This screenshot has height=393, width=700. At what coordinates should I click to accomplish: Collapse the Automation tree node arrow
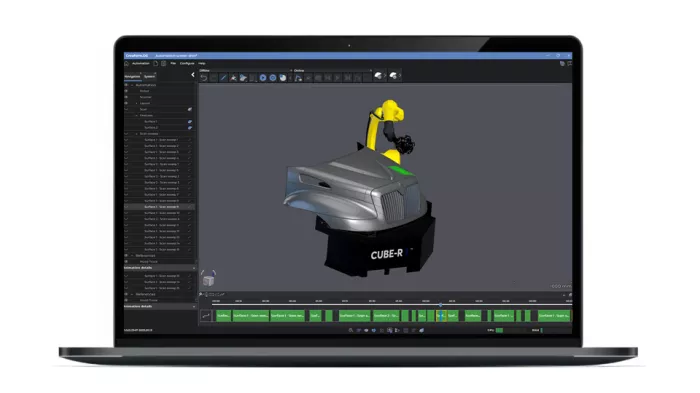coord(132,85)
